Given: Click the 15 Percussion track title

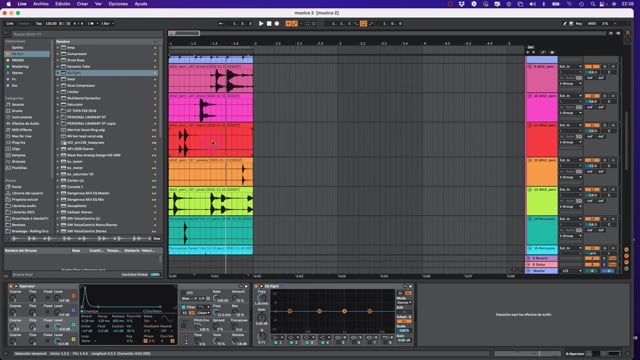Looking at the screenshot, I should pos(544,248).
